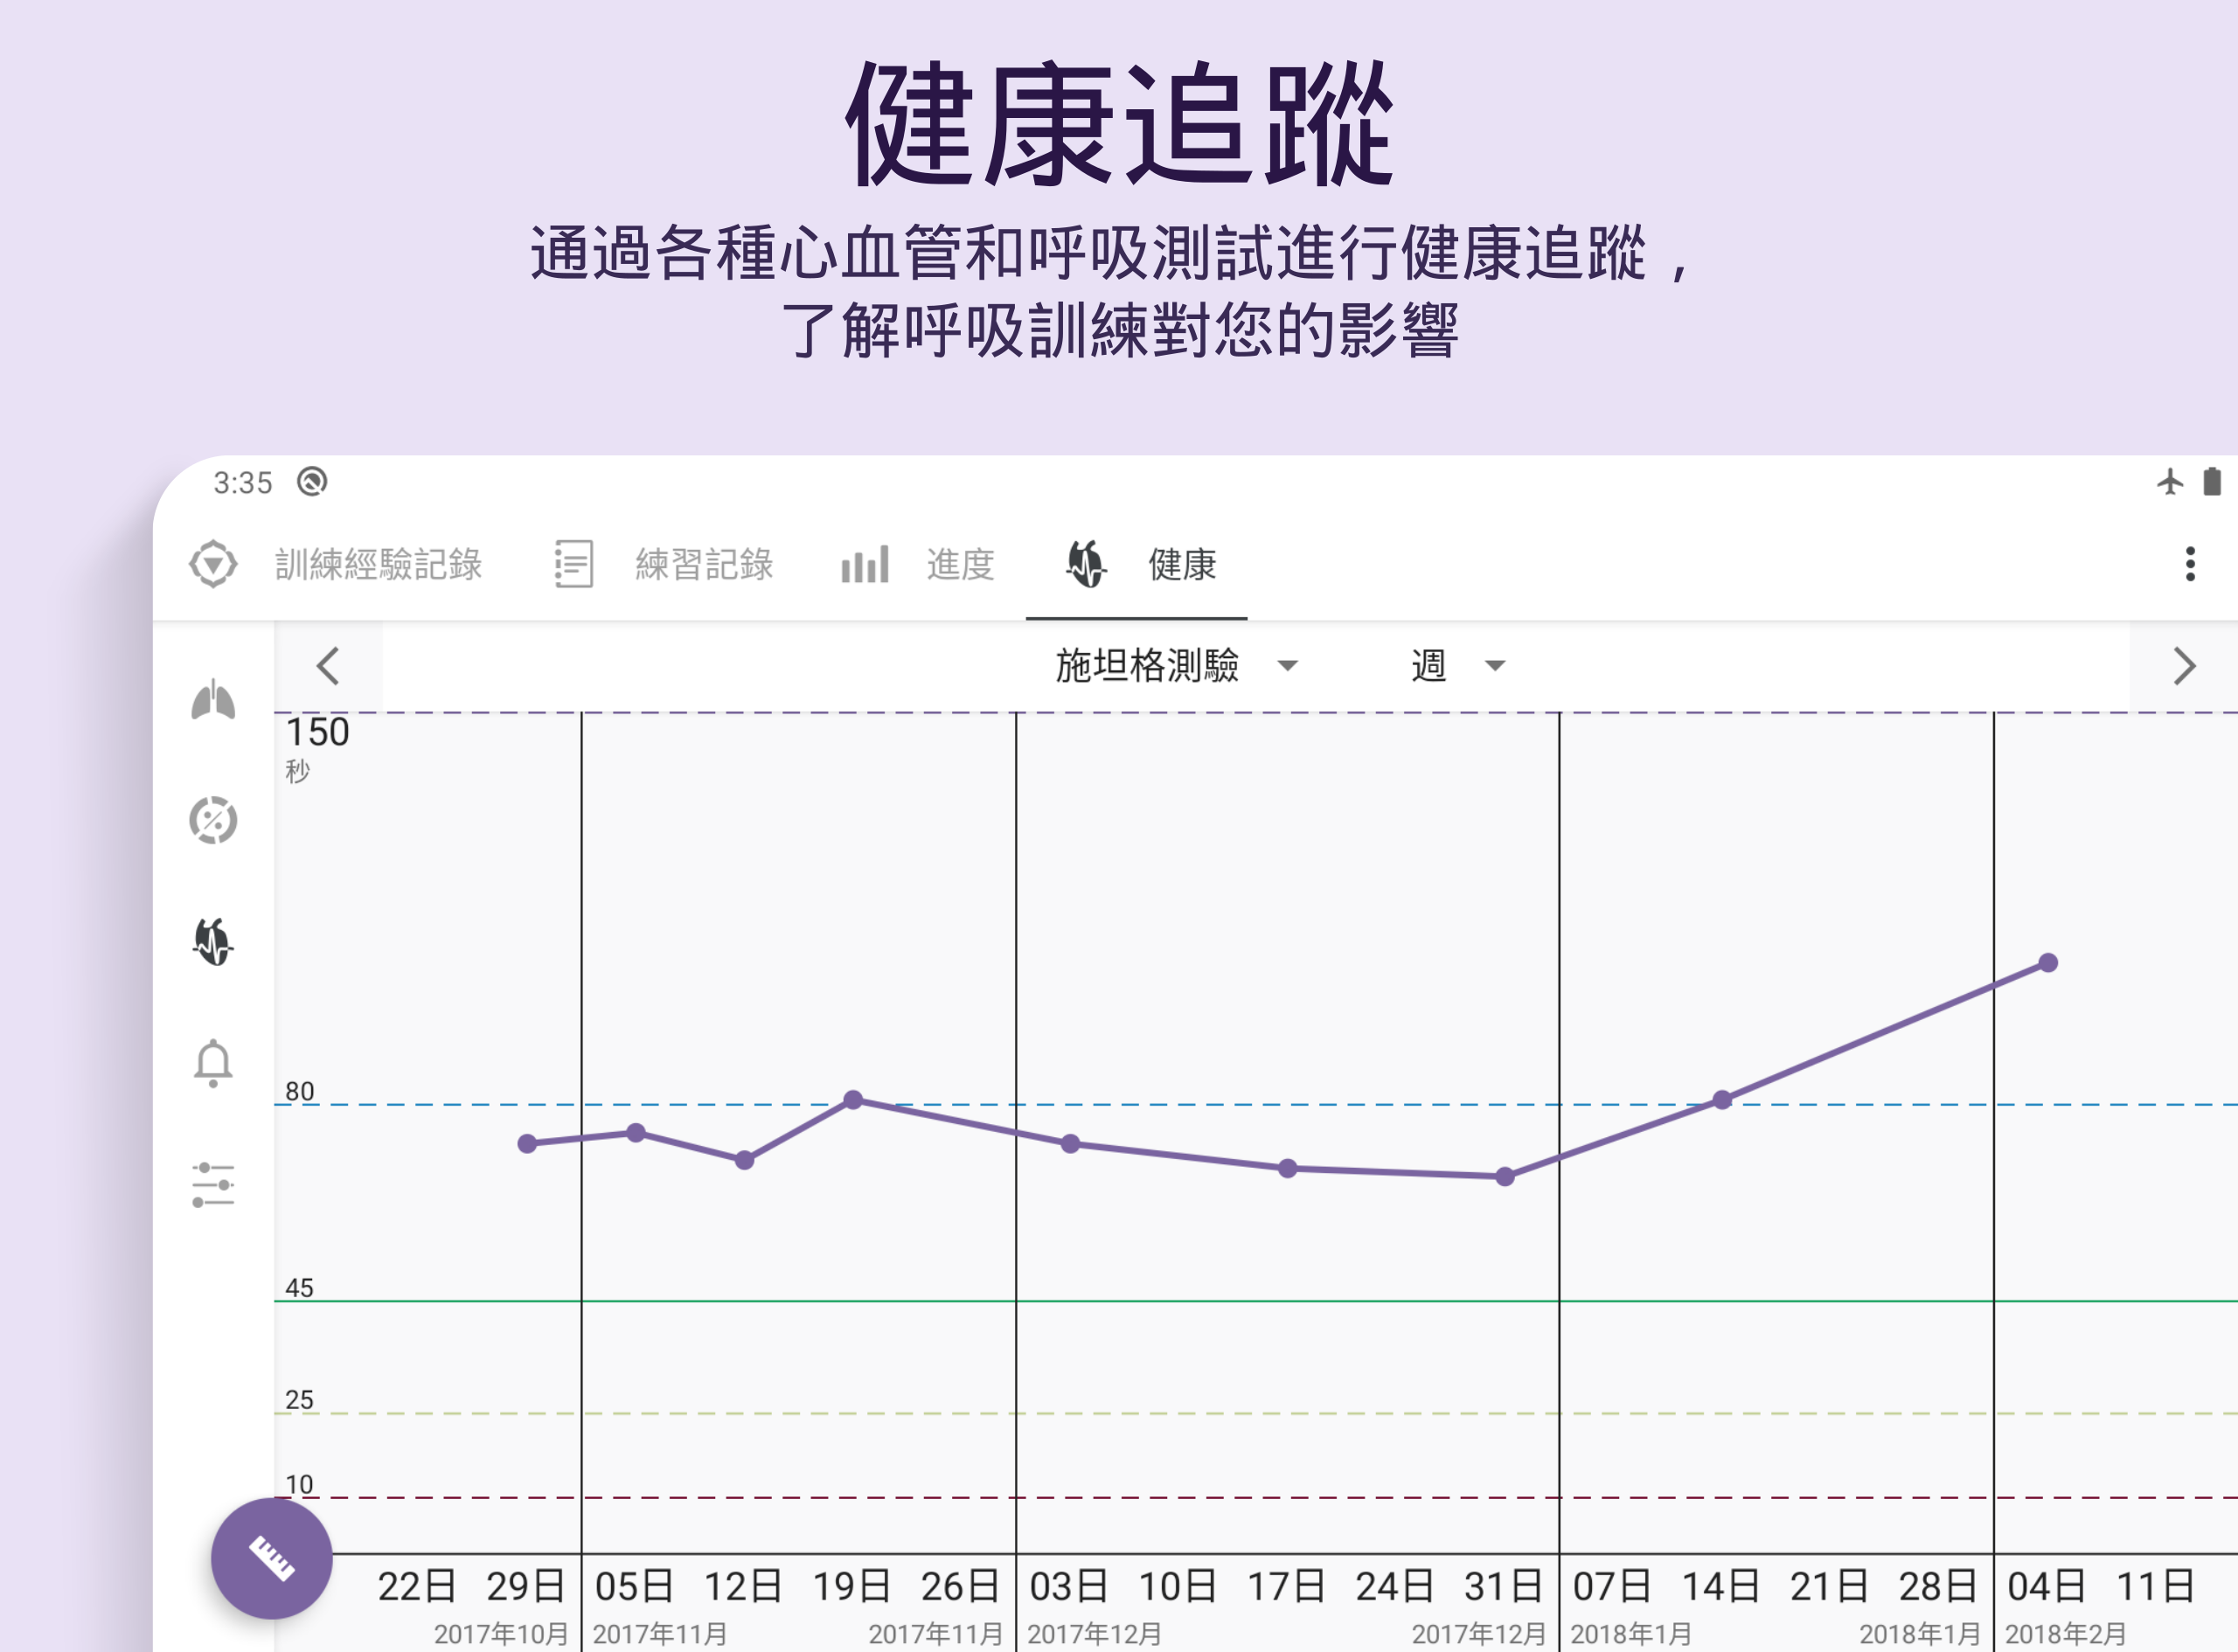Click the 10 threshold label
Image resolution: width=2238 pixels, height=1652 pixels.
click(299, 1484)
